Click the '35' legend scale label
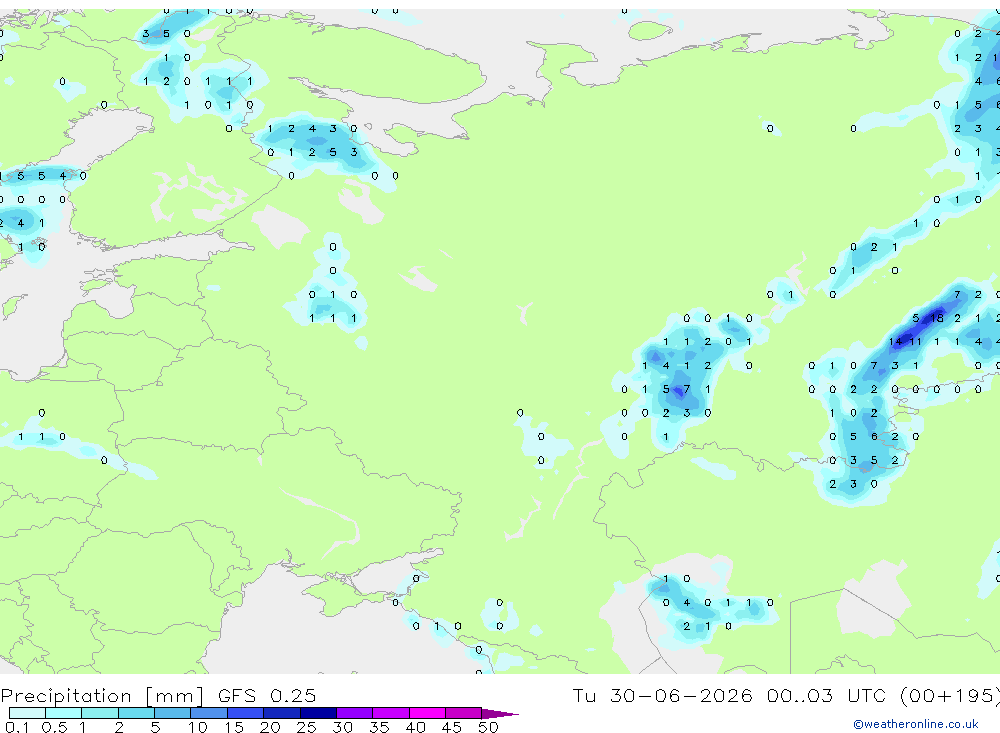This screenshot has width=1000, height=733. [x=379, y=727]
